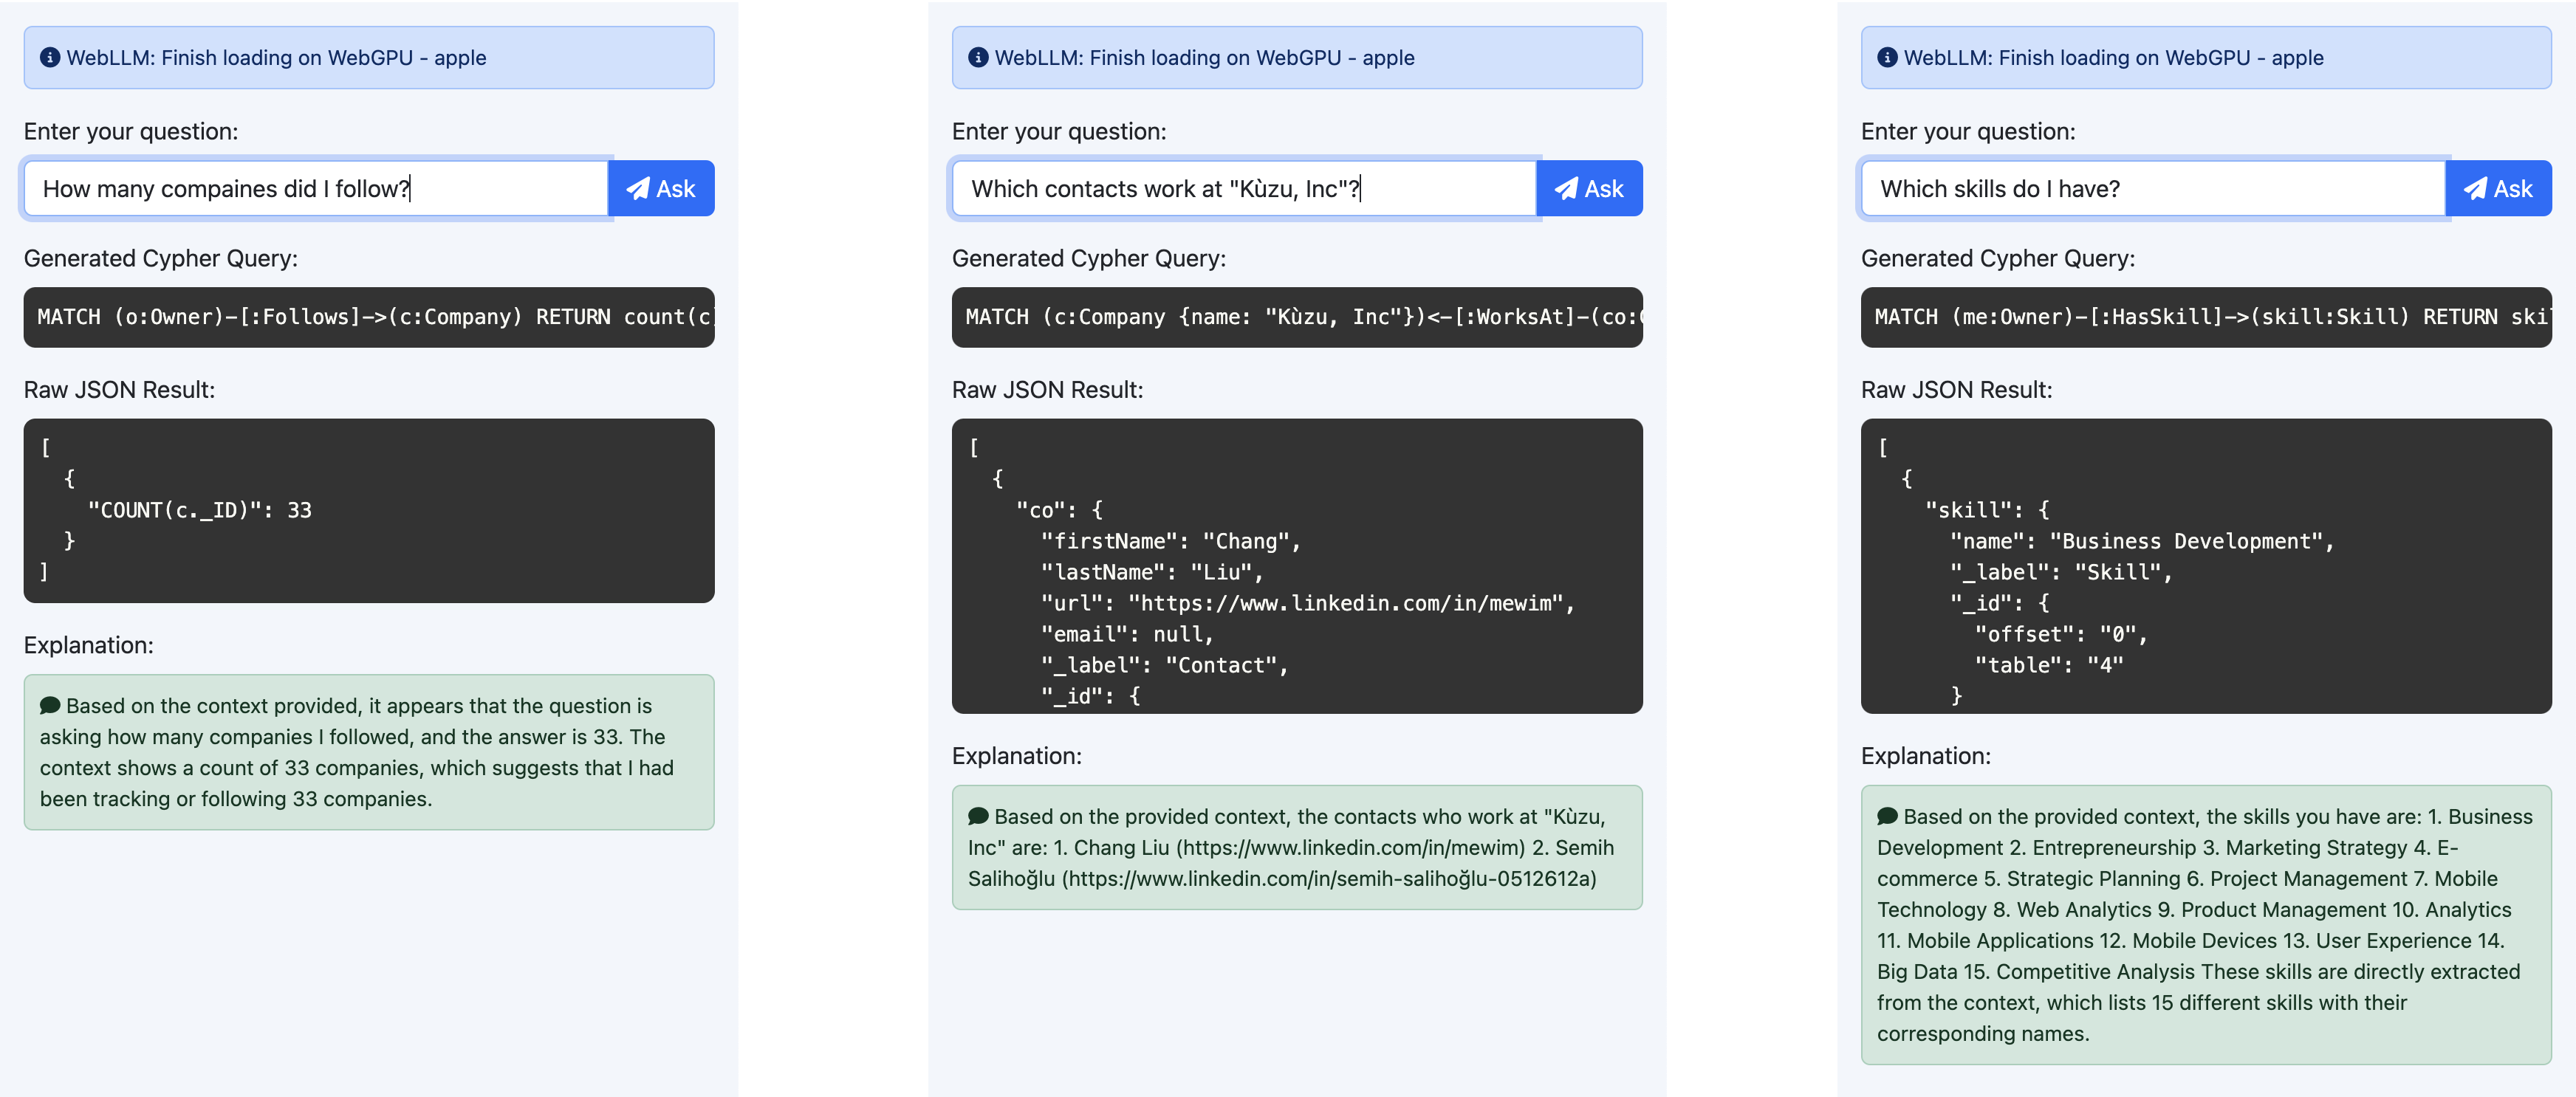The width and height of the screenshot is (2576, 1097).
Task: Focus the 'How many compaines did I follow?' input
Action: (x=316, y=188)
